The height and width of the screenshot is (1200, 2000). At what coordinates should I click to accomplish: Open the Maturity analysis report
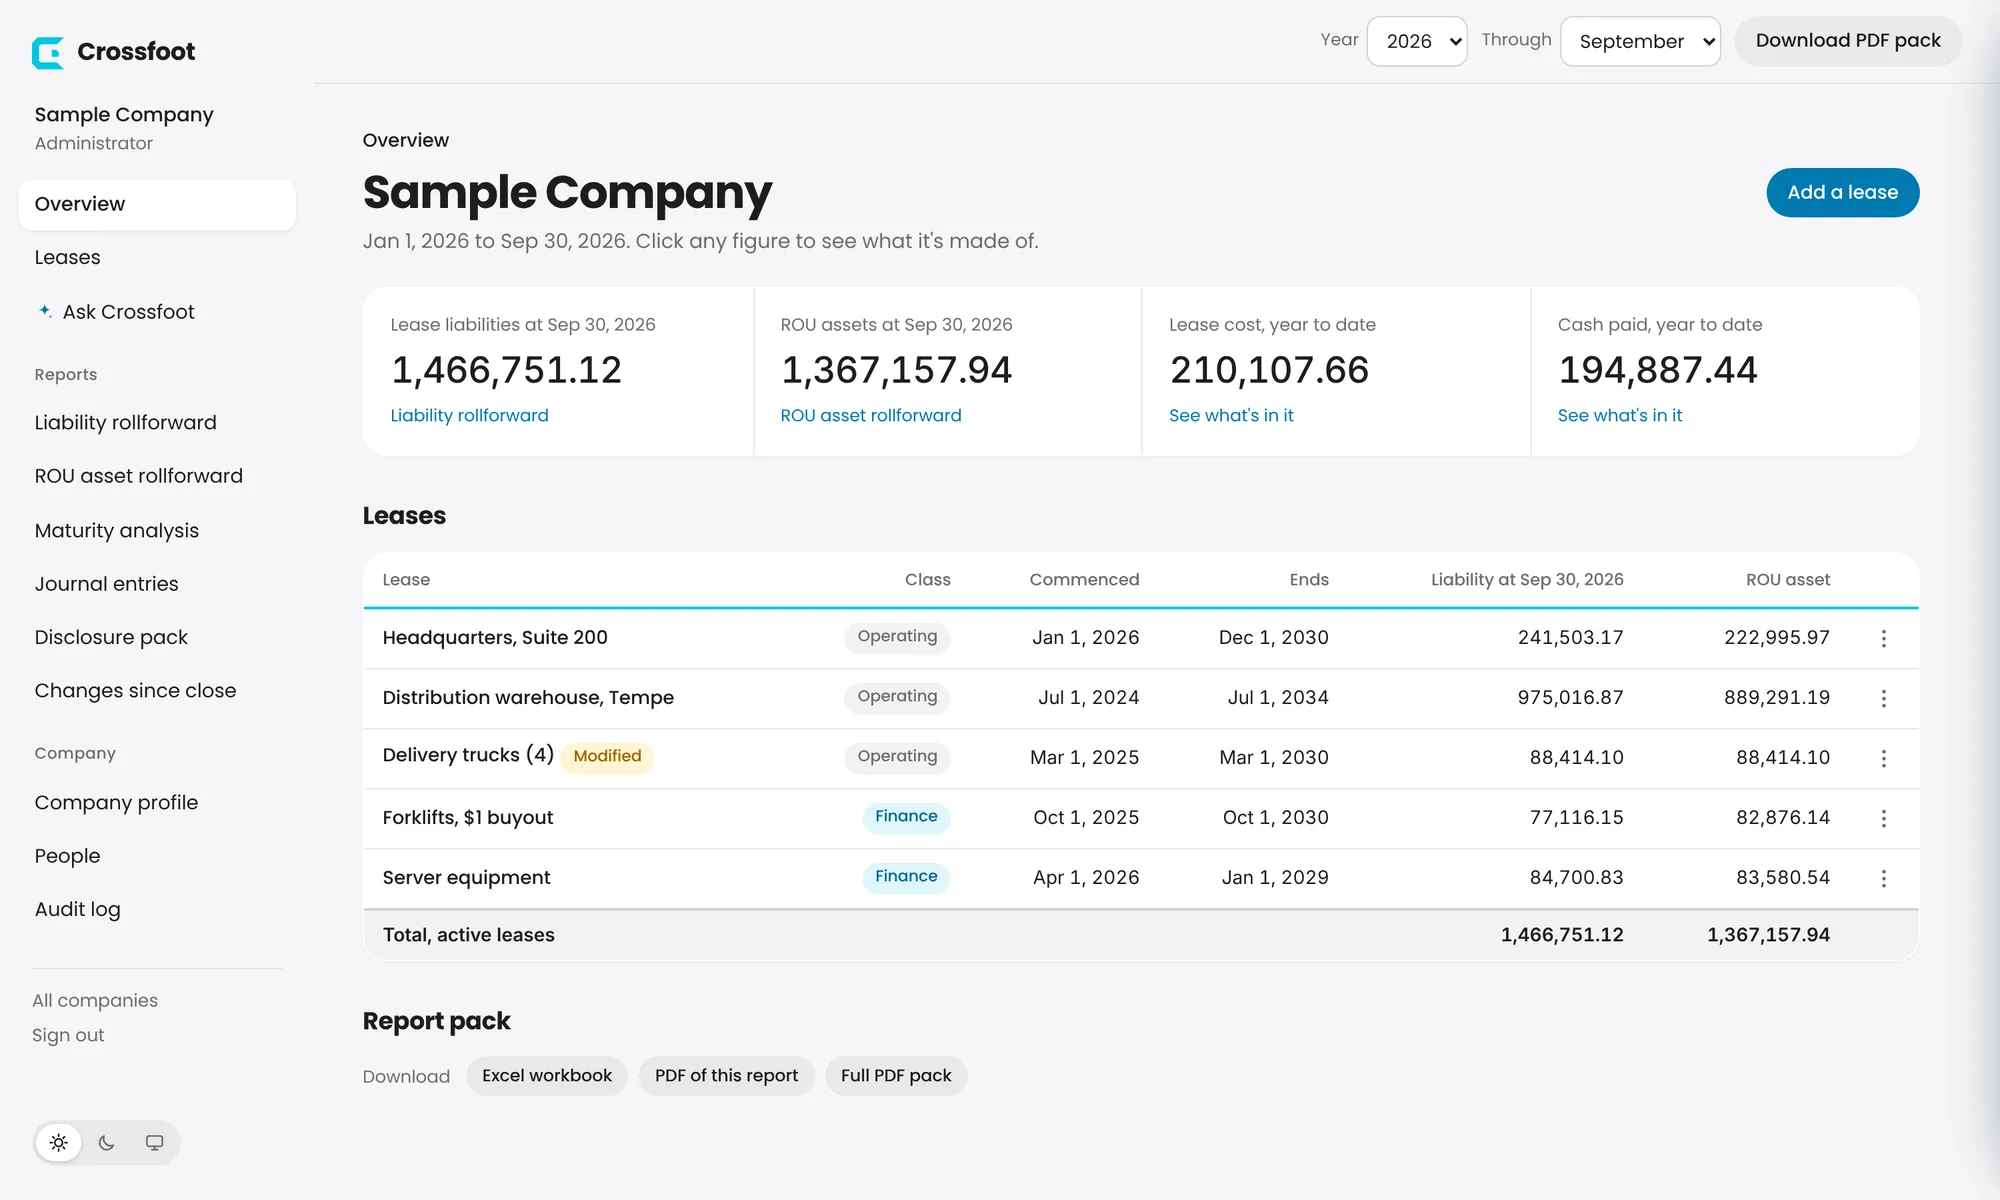(116, 530)
